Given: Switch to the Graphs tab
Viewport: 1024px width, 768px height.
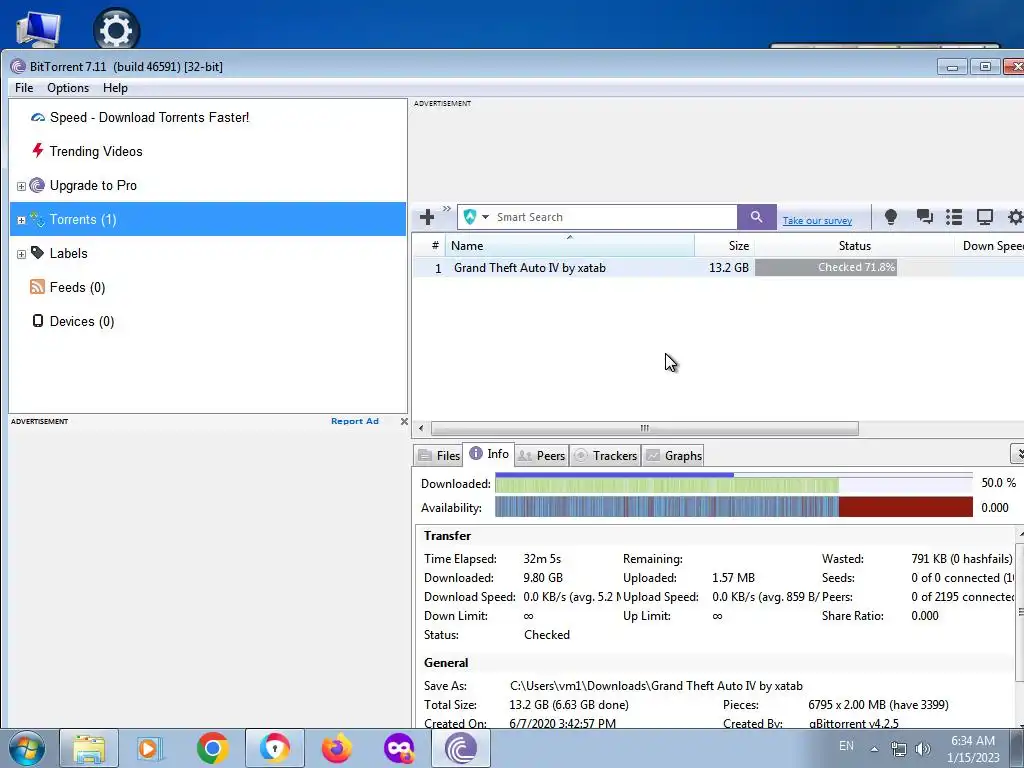Looking at the screenshot, I should click(673, 456).
